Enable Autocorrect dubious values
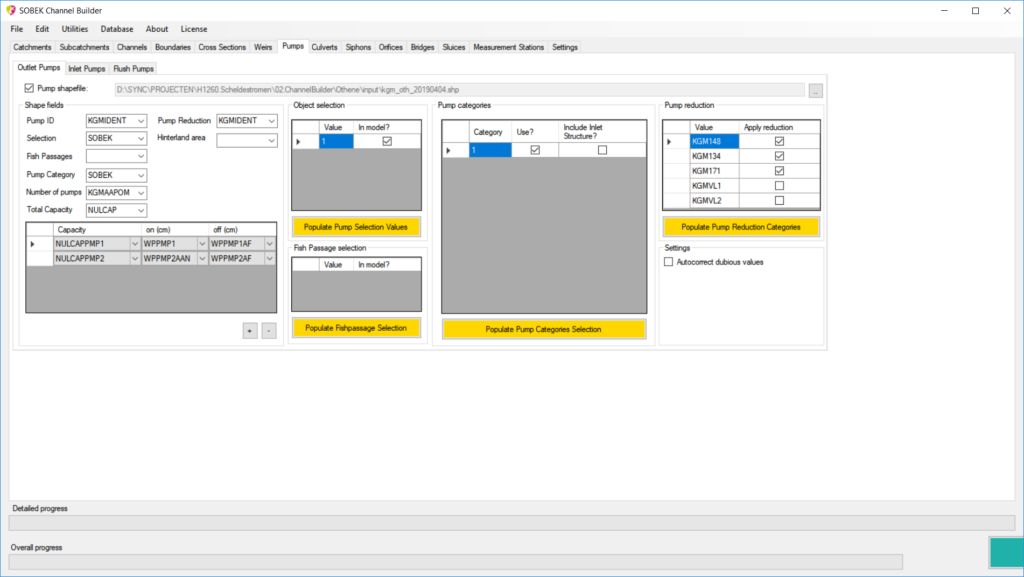The width and height of the screenshot is (1024, 577). (x=669, y=261)
